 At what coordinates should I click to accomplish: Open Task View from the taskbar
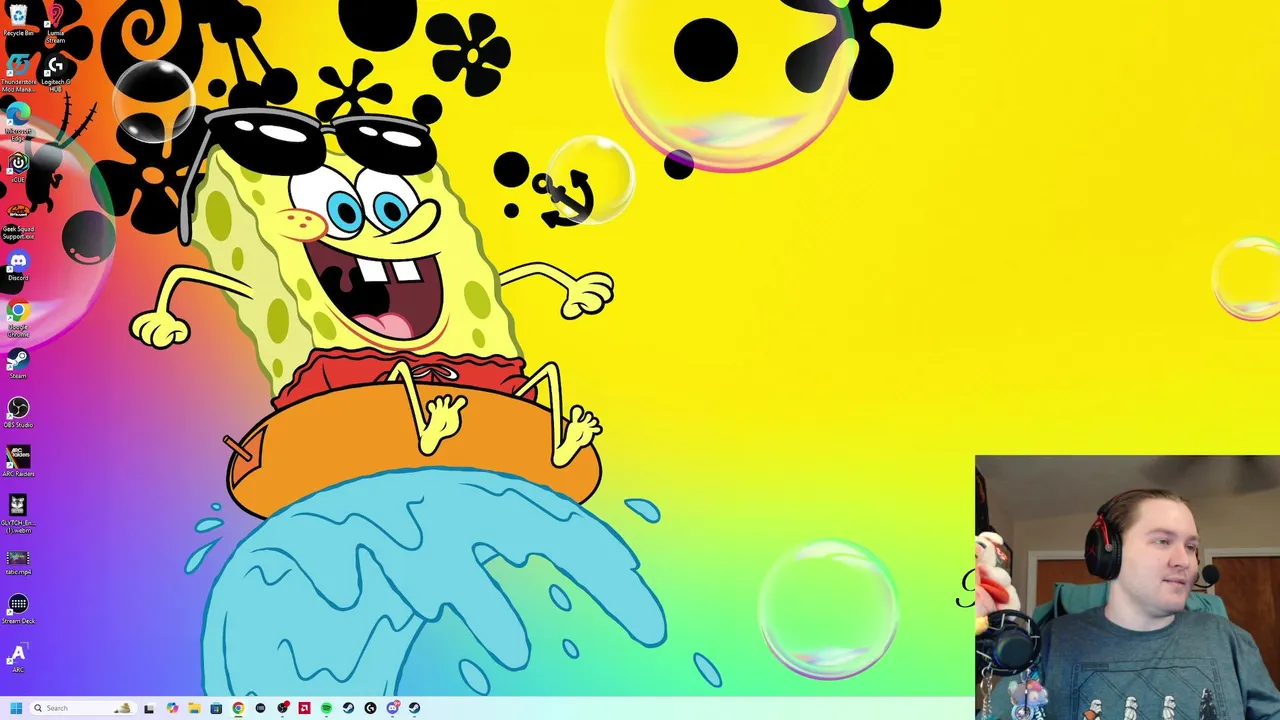pos(149,708)
